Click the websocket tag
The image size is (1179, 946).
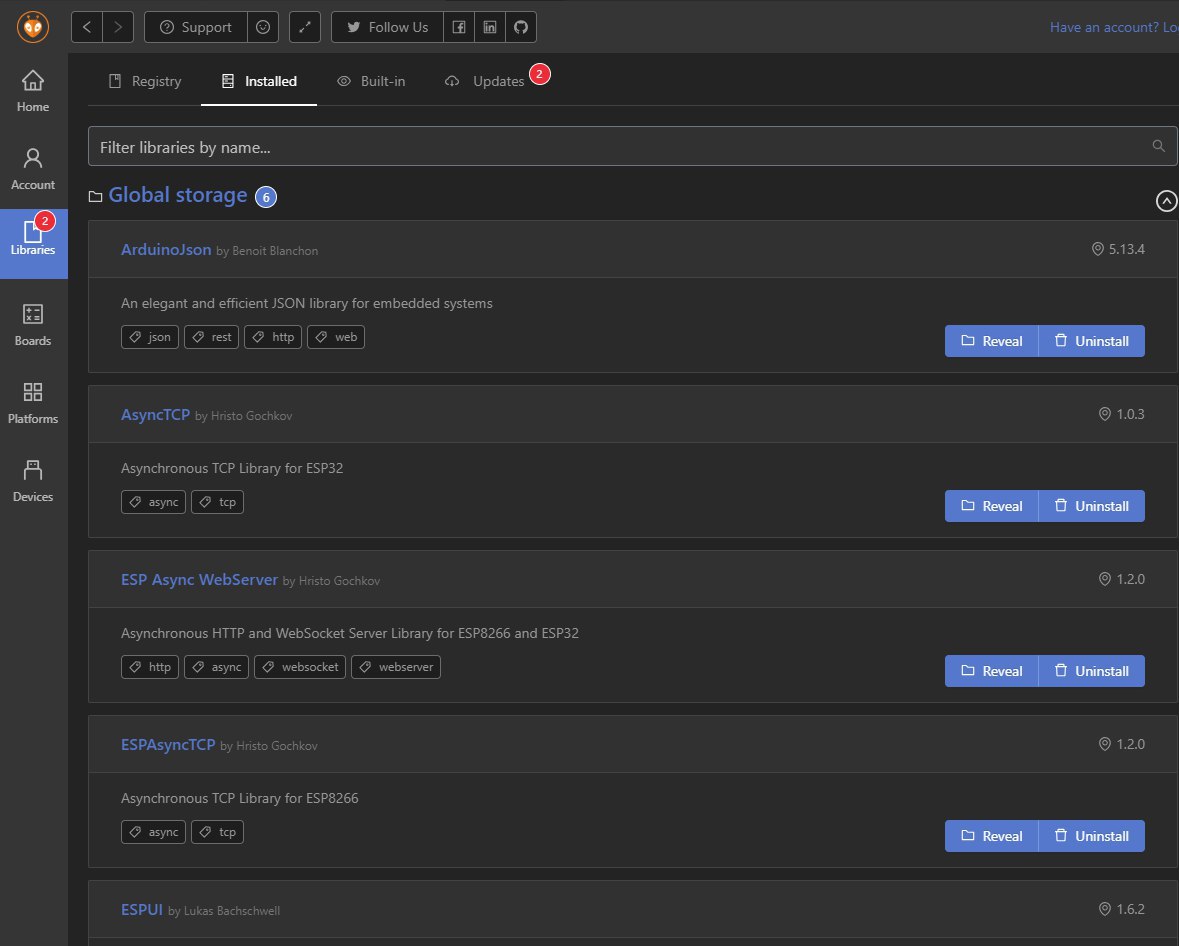tap(300, 667)
